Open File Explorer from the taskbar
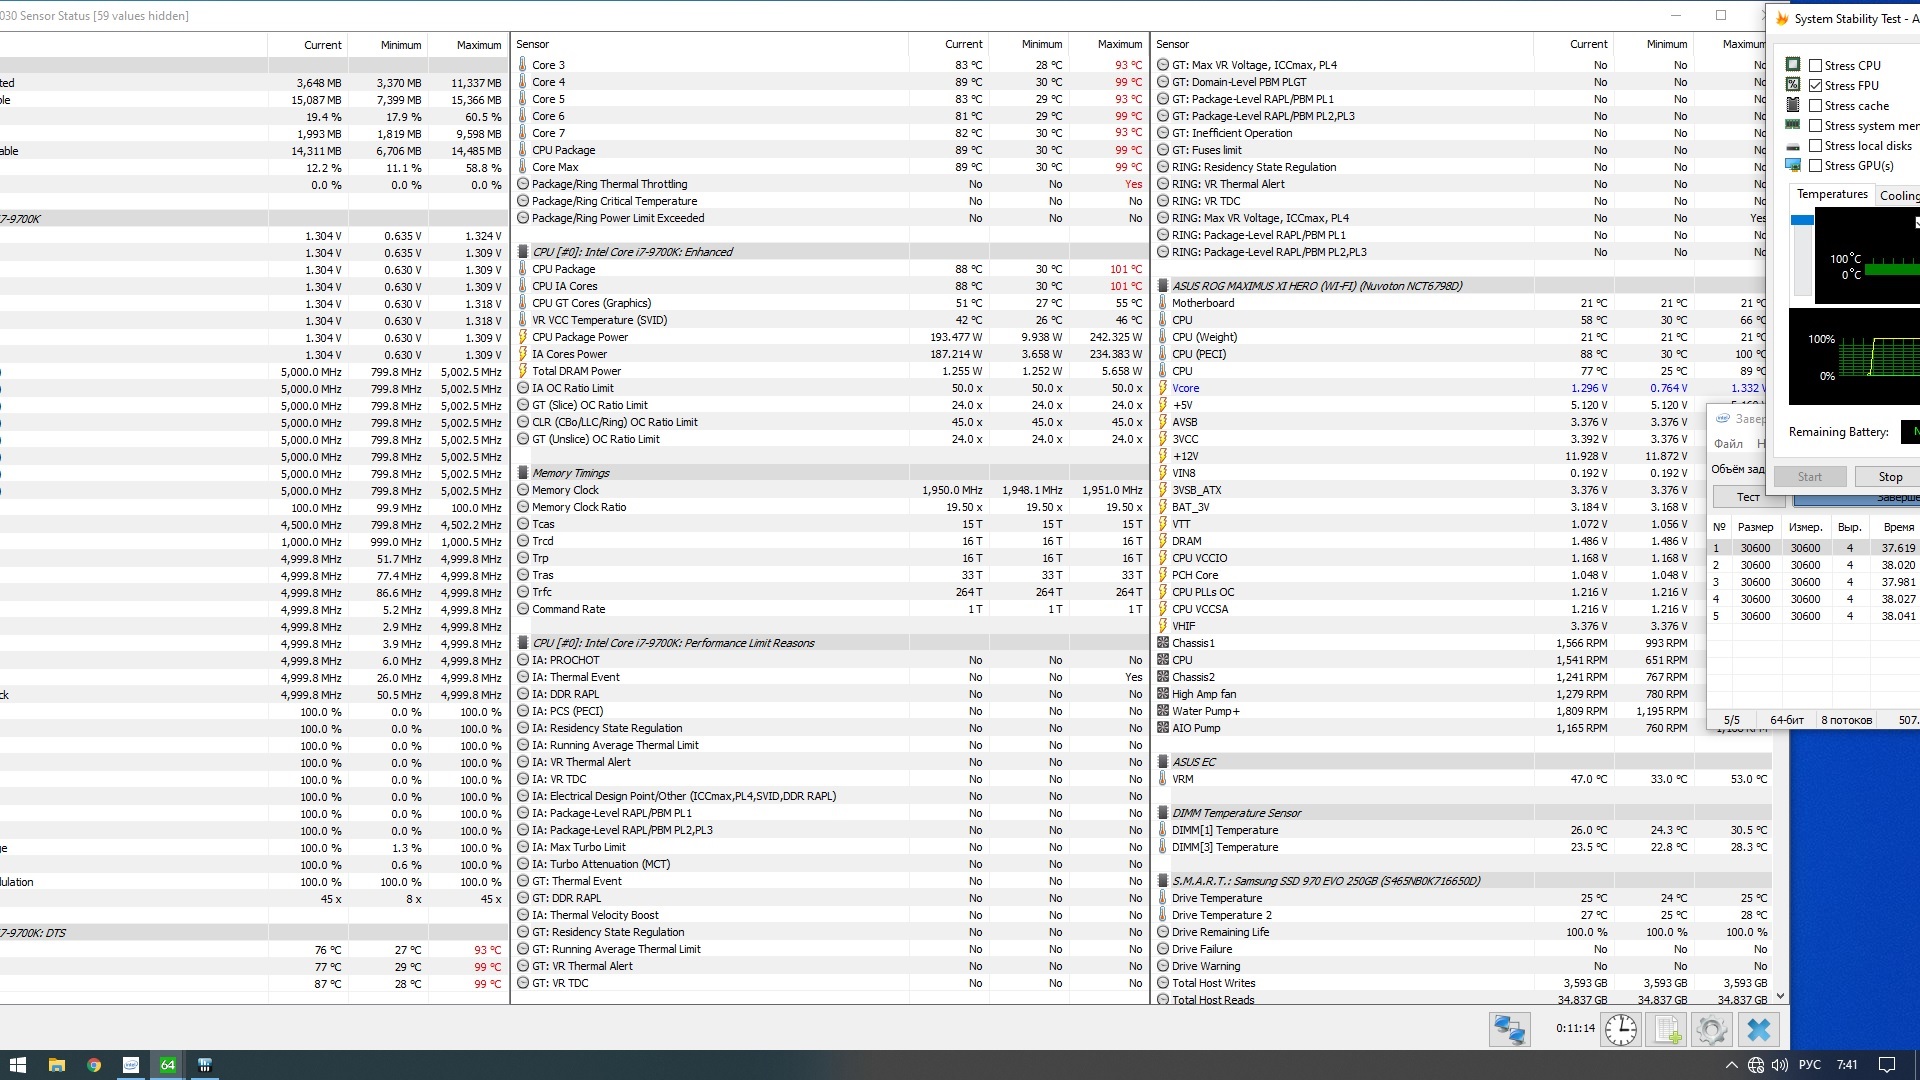 pos(57,1065)
